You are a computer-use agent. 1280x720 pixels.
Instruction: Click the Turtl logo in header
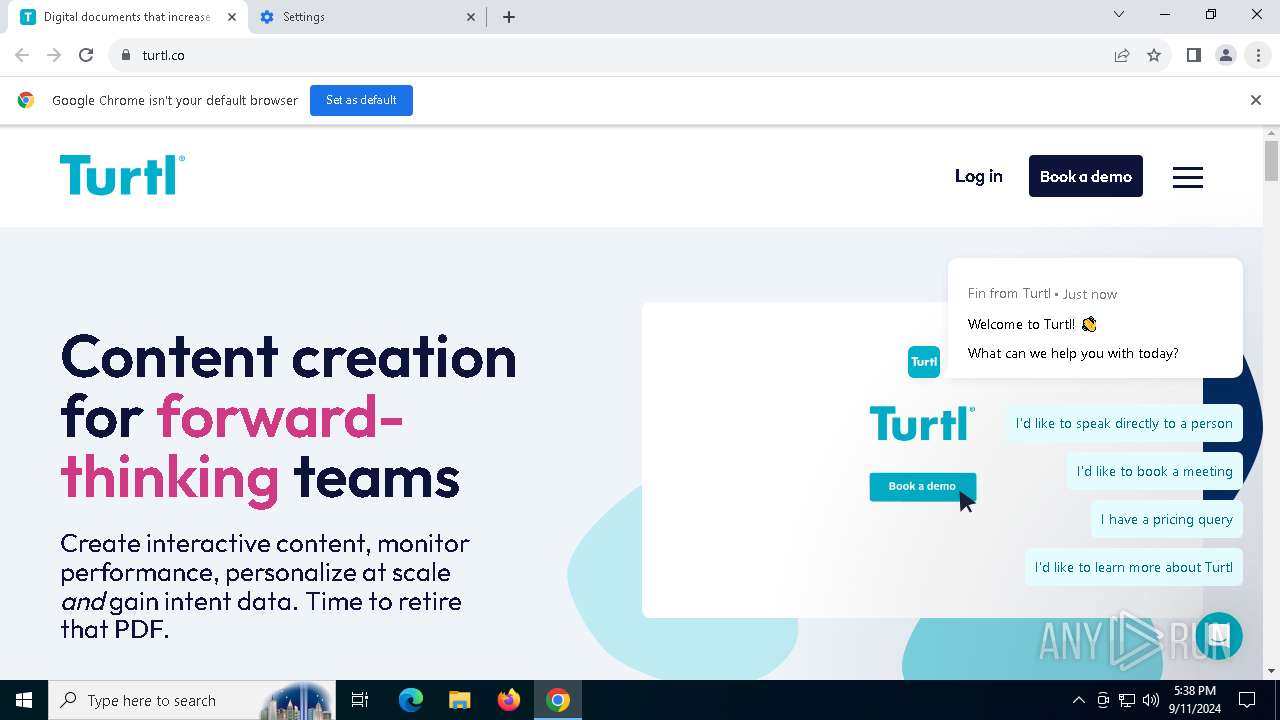122,176
